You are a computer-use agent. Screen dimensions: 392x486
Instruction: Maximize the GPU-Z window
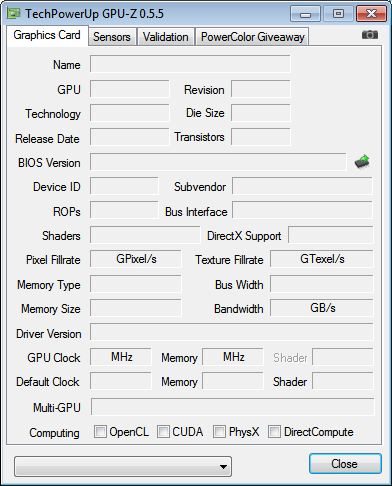click(338, 14)
